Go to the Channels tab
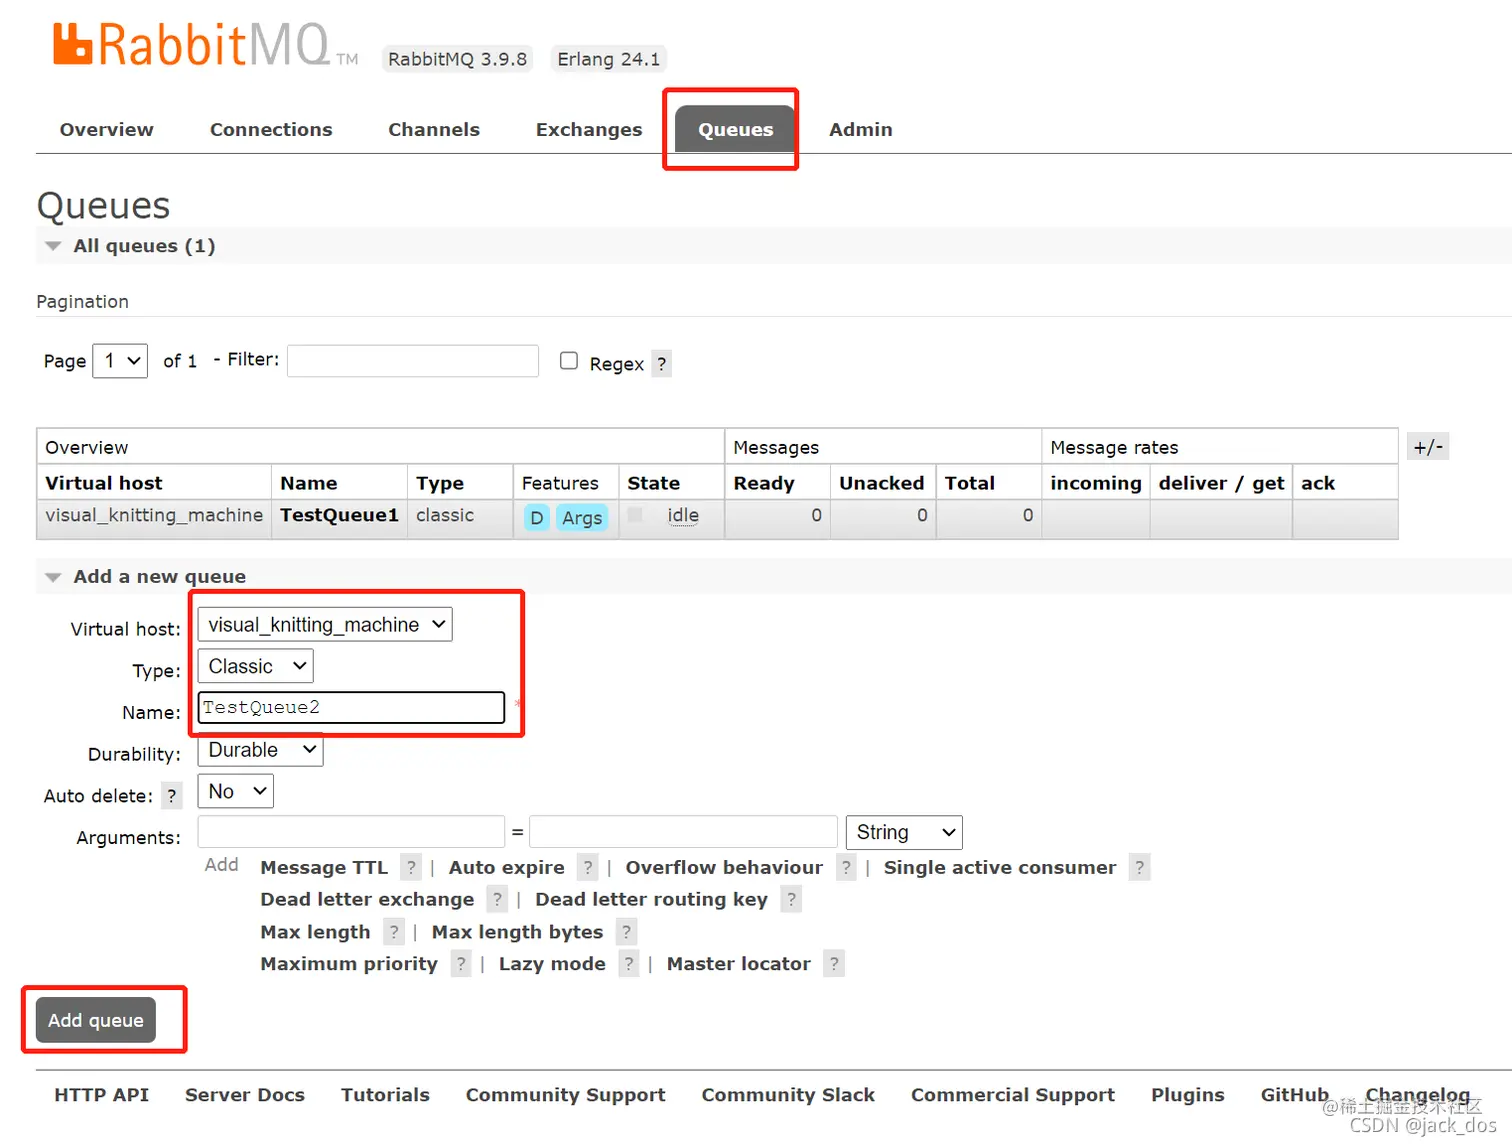 point(434,130)
